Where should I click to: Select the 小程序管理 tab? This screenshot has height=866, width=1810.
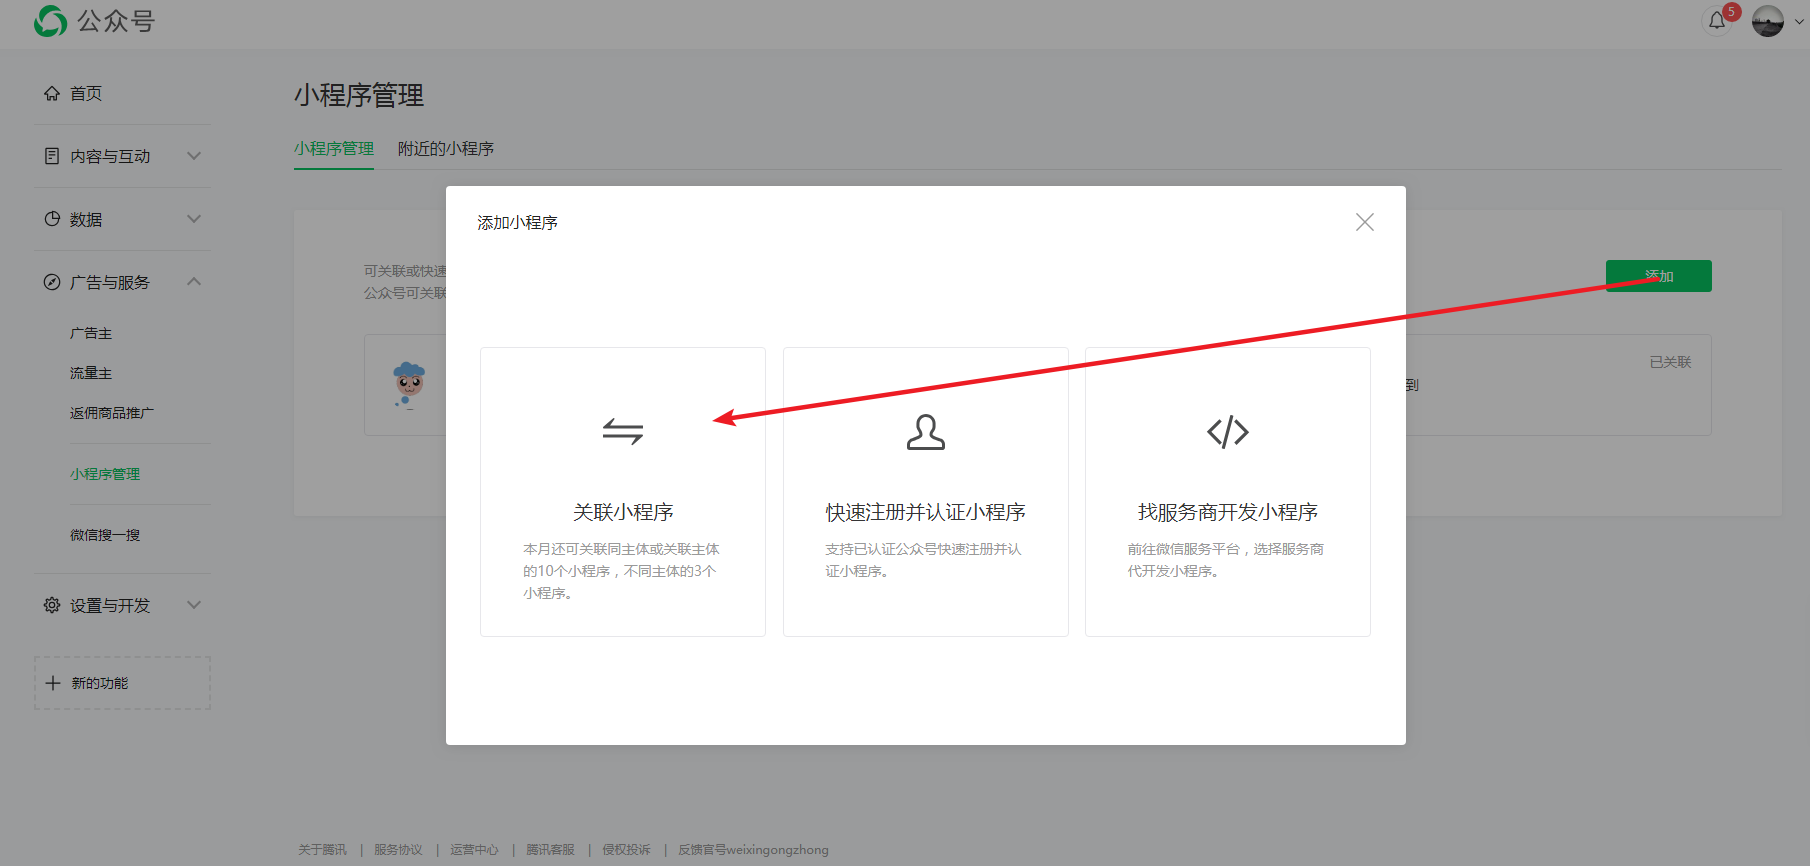point(333,149)
